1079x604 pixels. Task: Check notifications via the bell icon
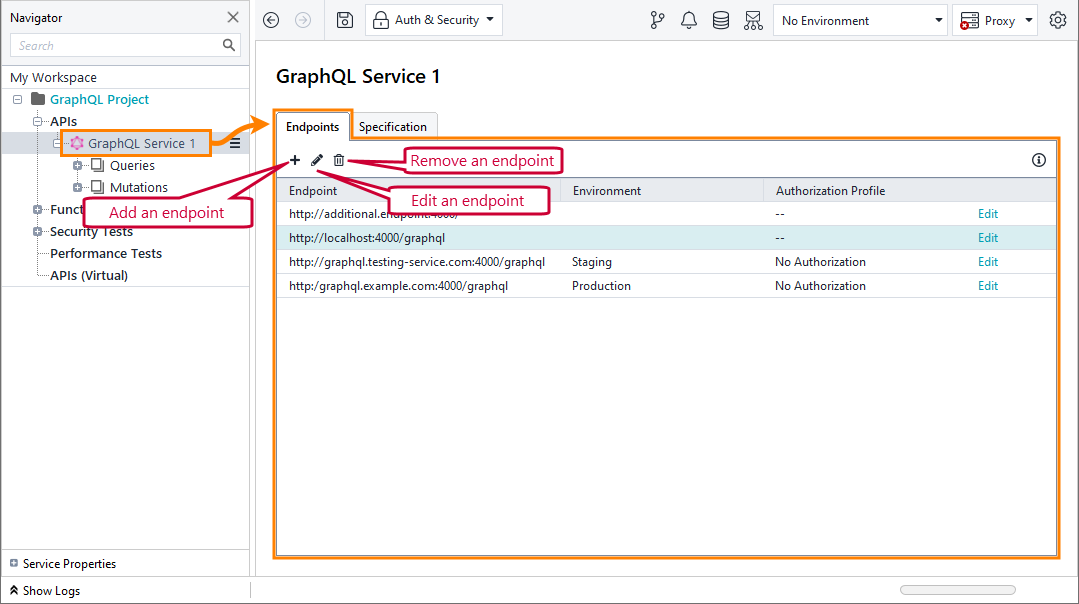(689, 20)
